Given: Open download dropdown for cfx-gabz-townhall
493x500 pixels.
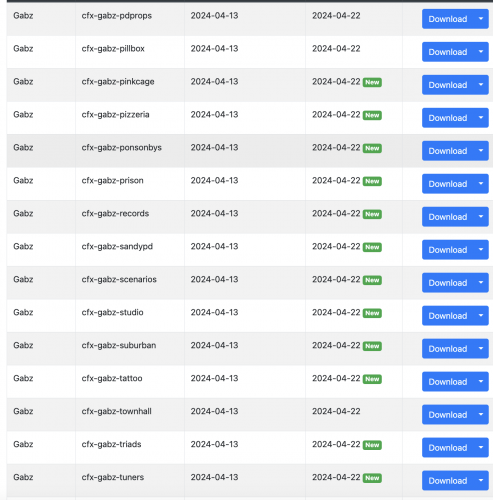Looking at the screenshot, I should tap(481, 415).
